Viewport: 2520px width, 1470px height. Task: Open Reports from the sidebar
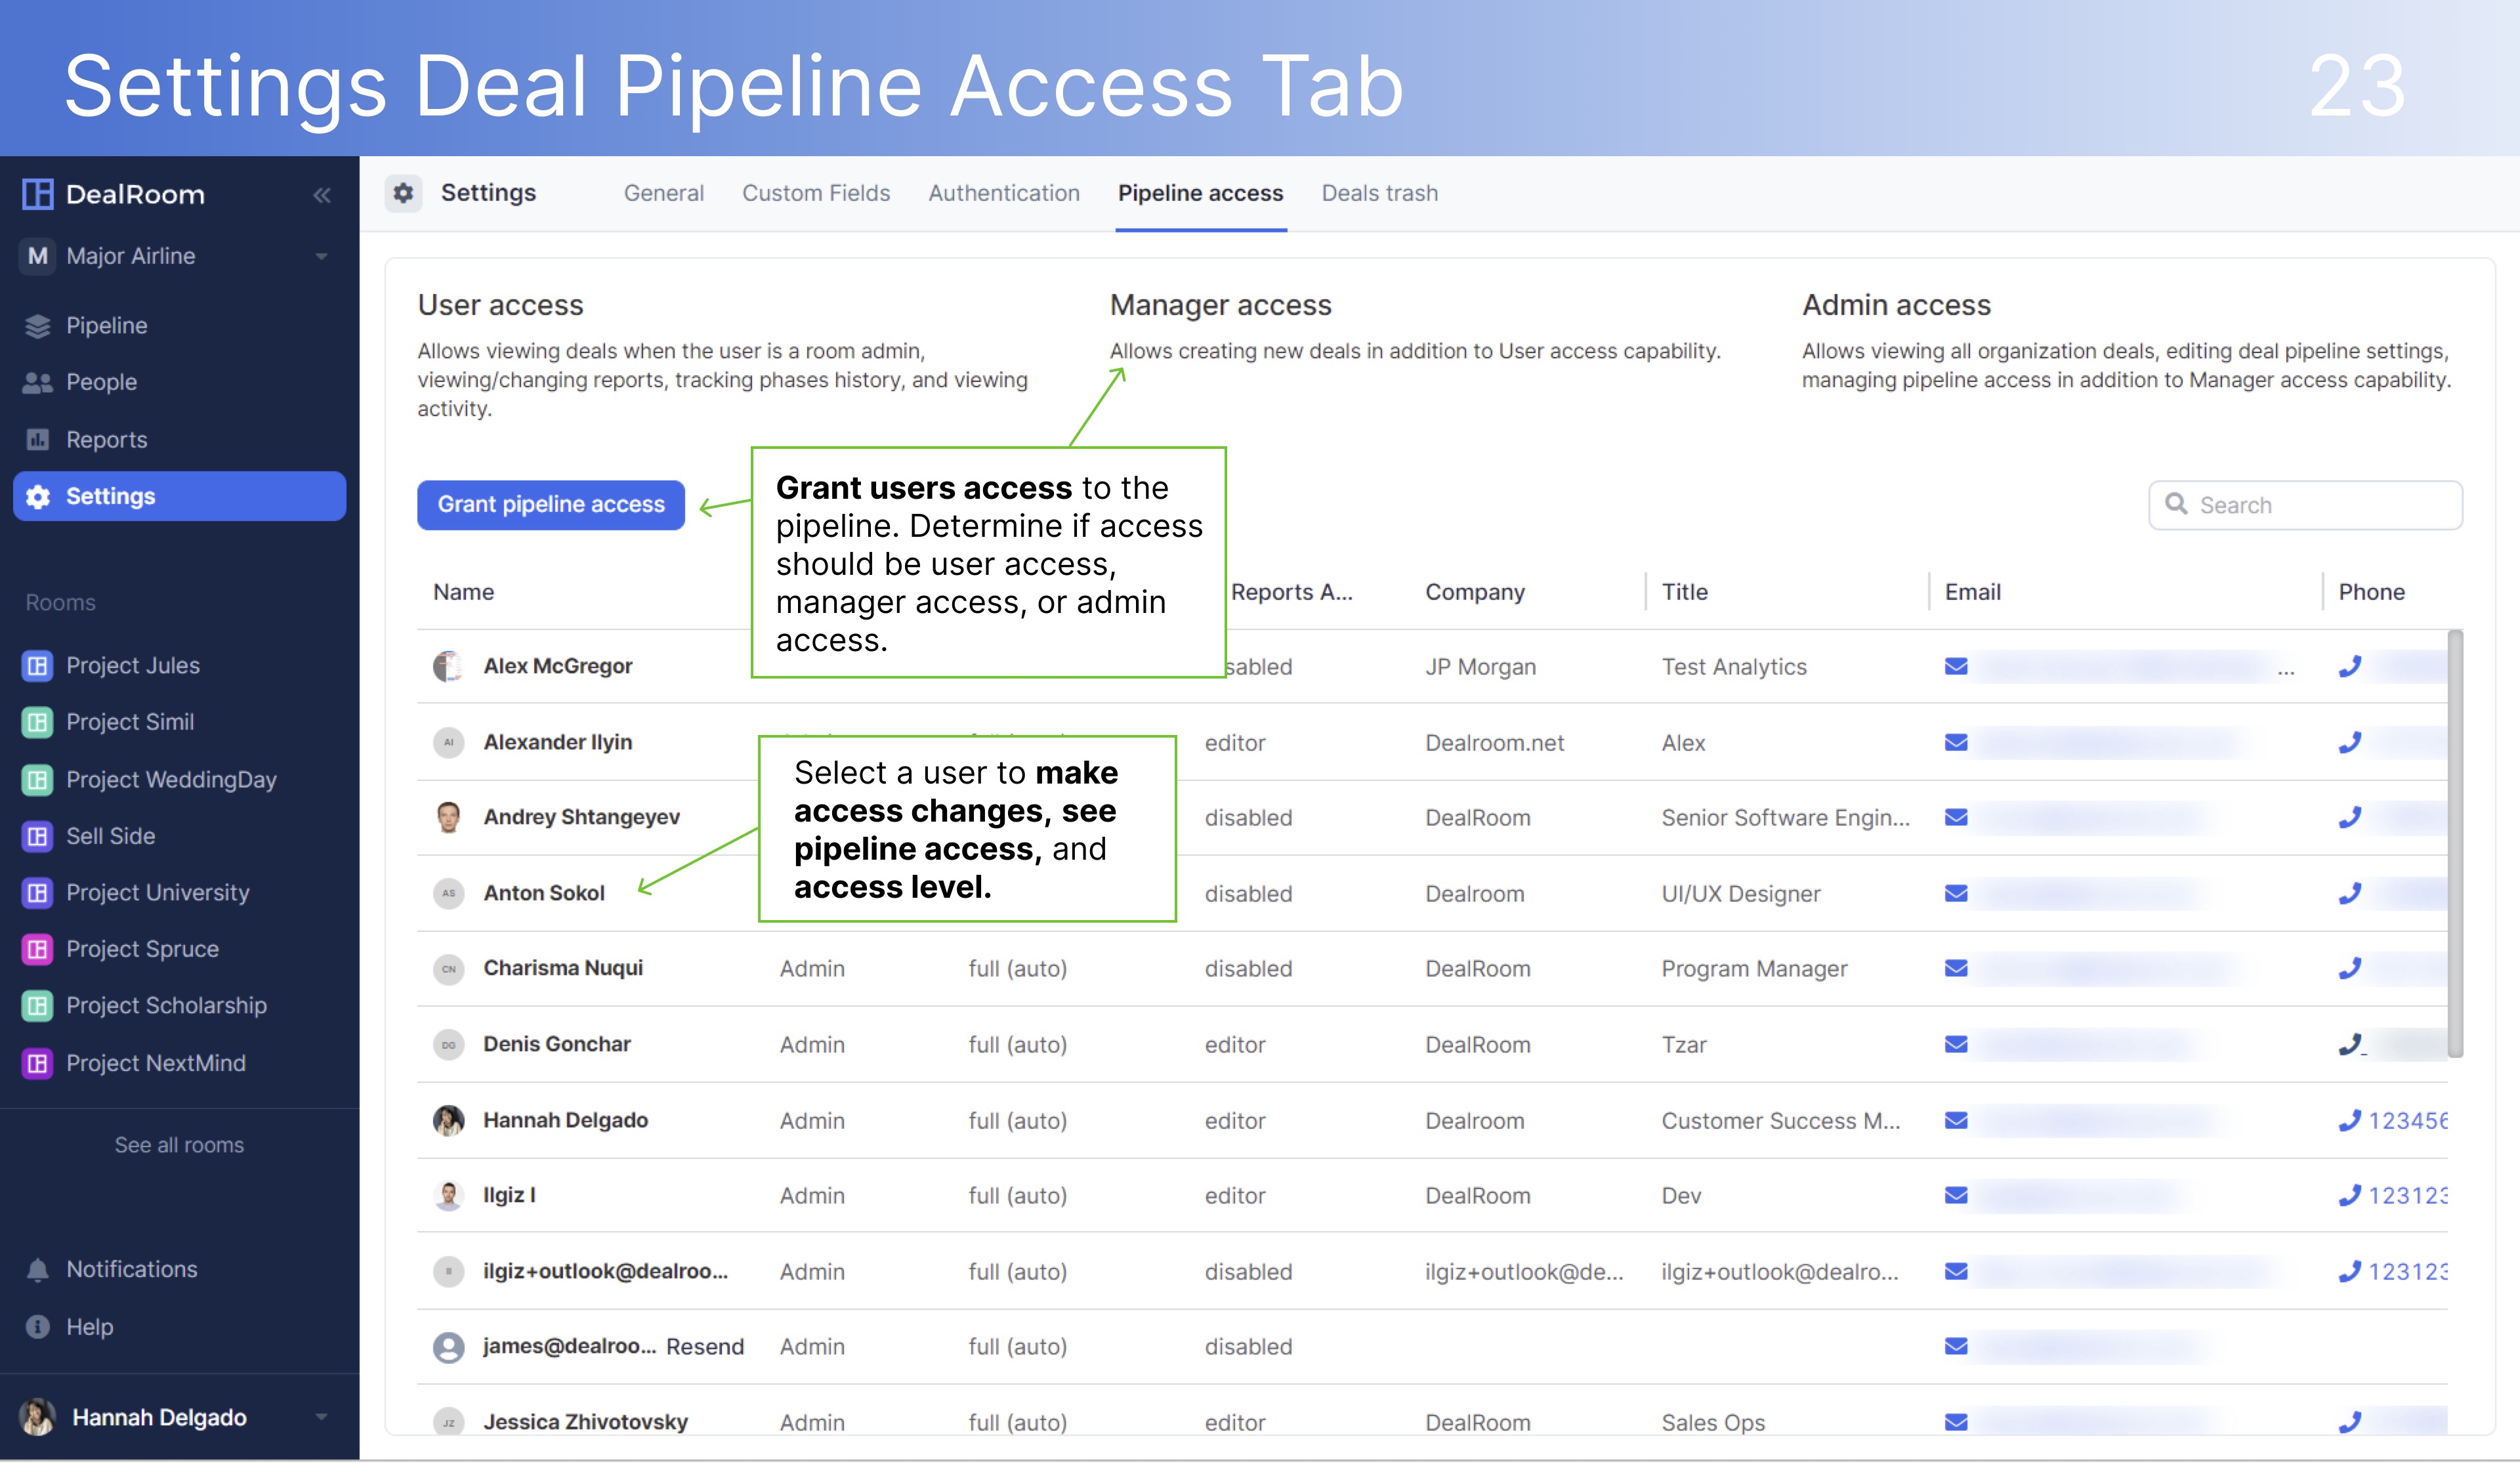click(37, 439)
